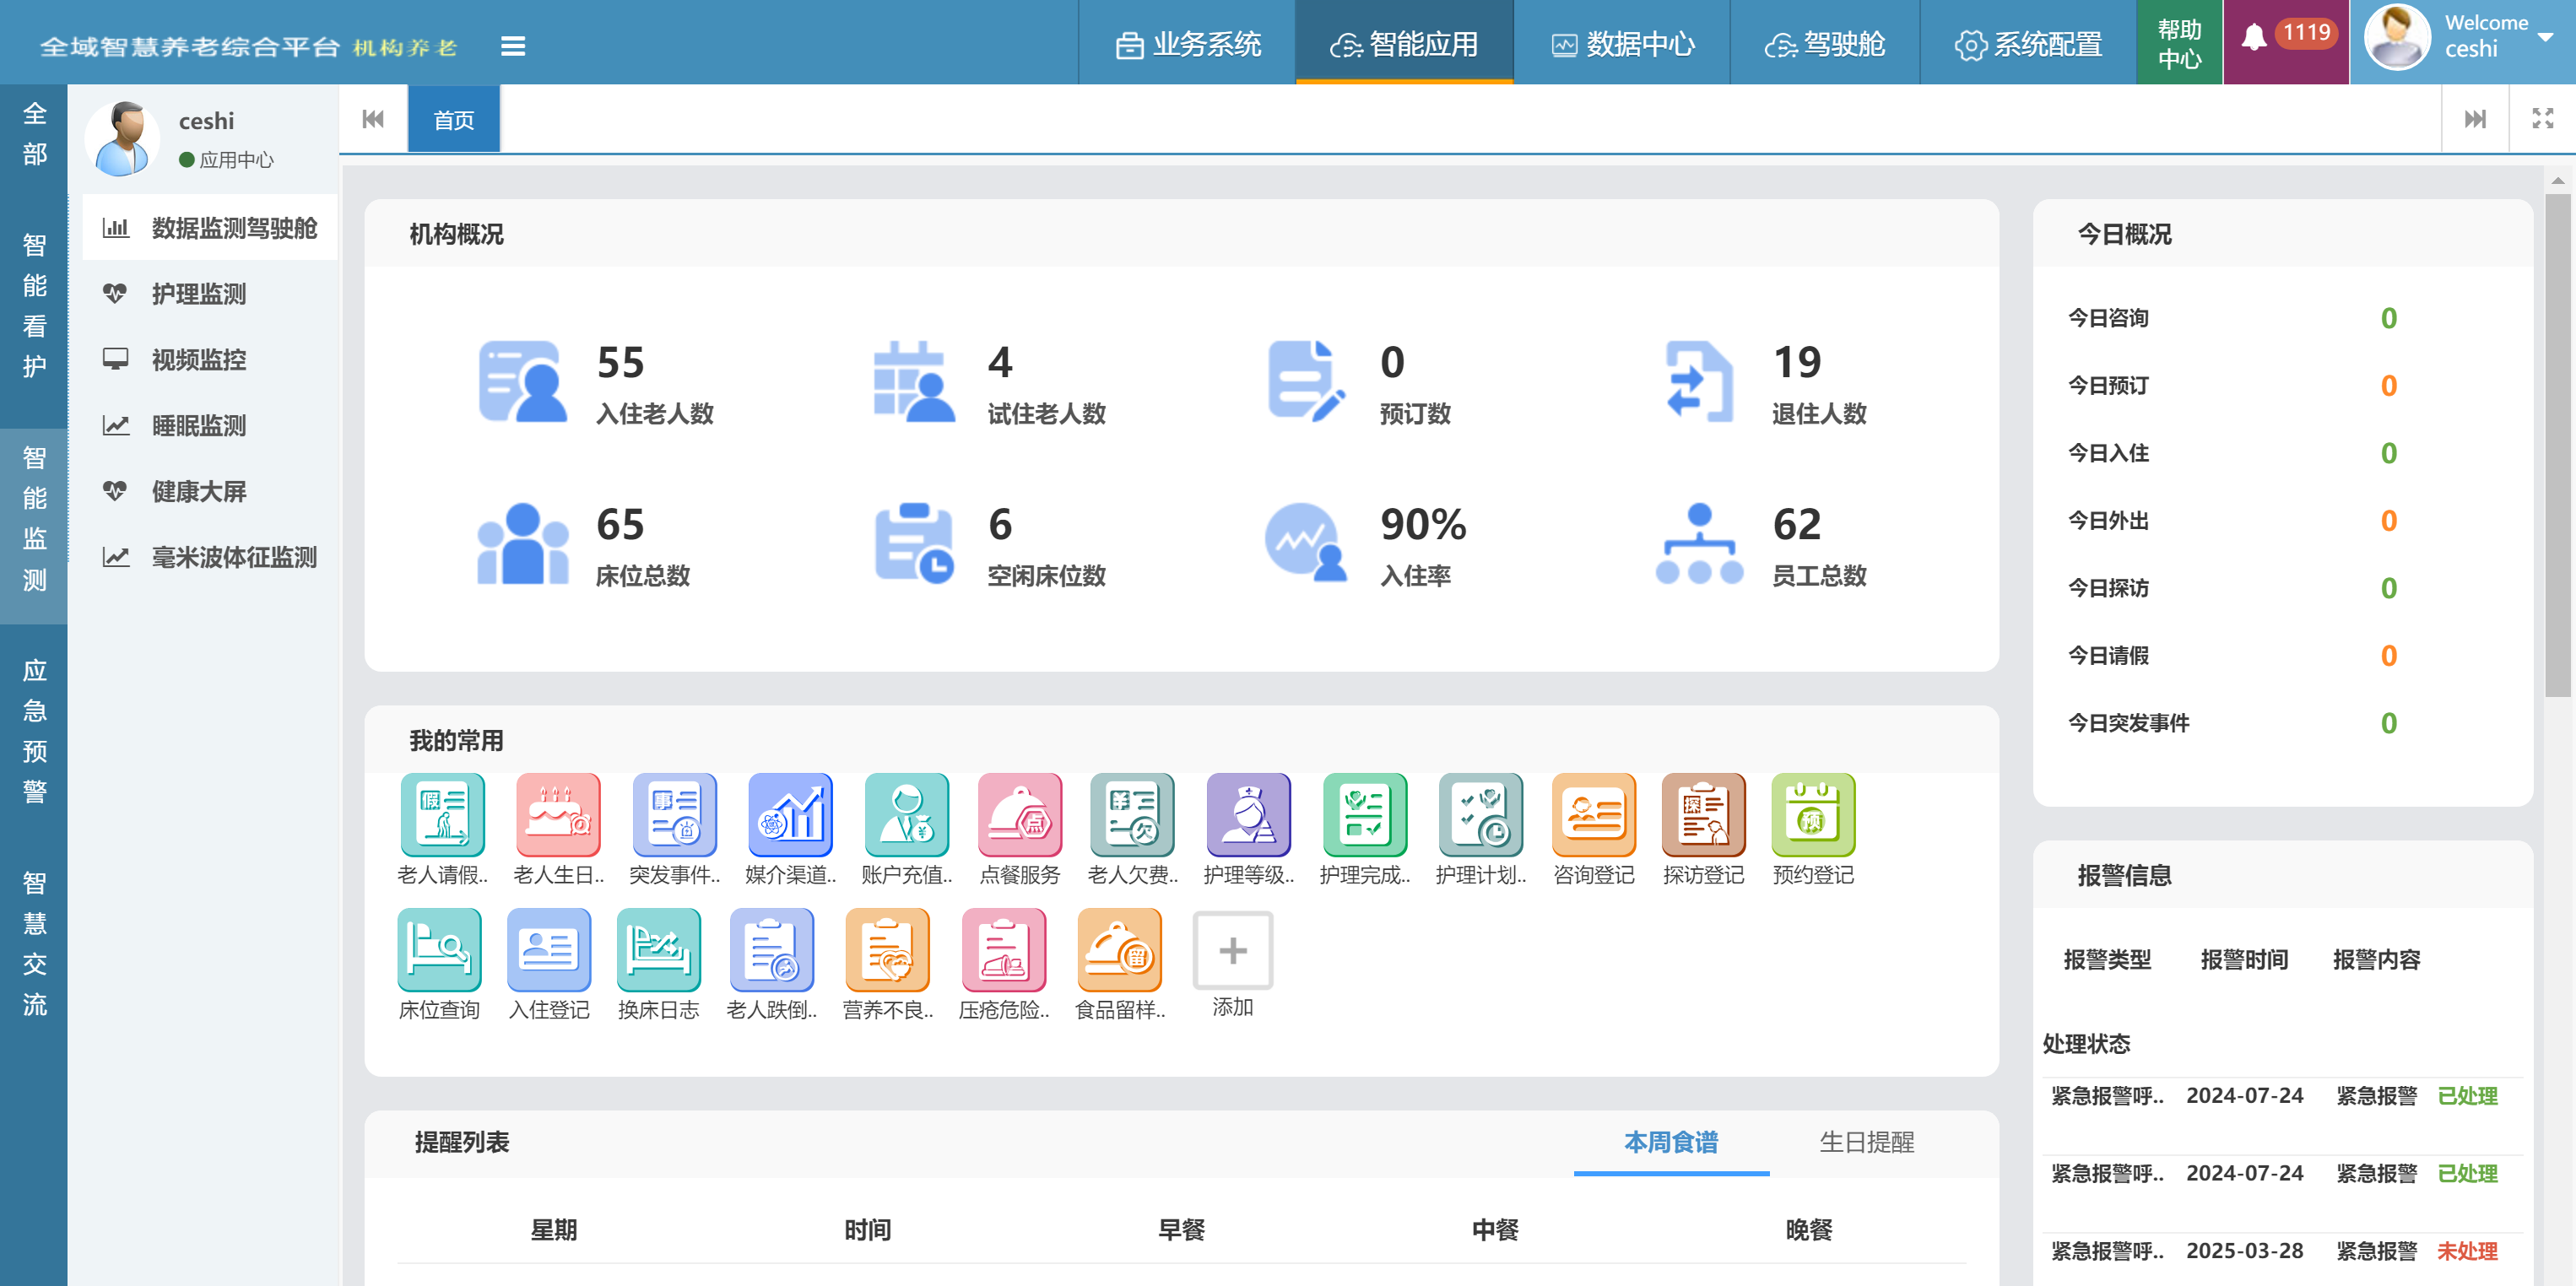Open 睡眠监测 in the sidebar
Screen dimensions: 2576x1286
[x=210, y=426]
